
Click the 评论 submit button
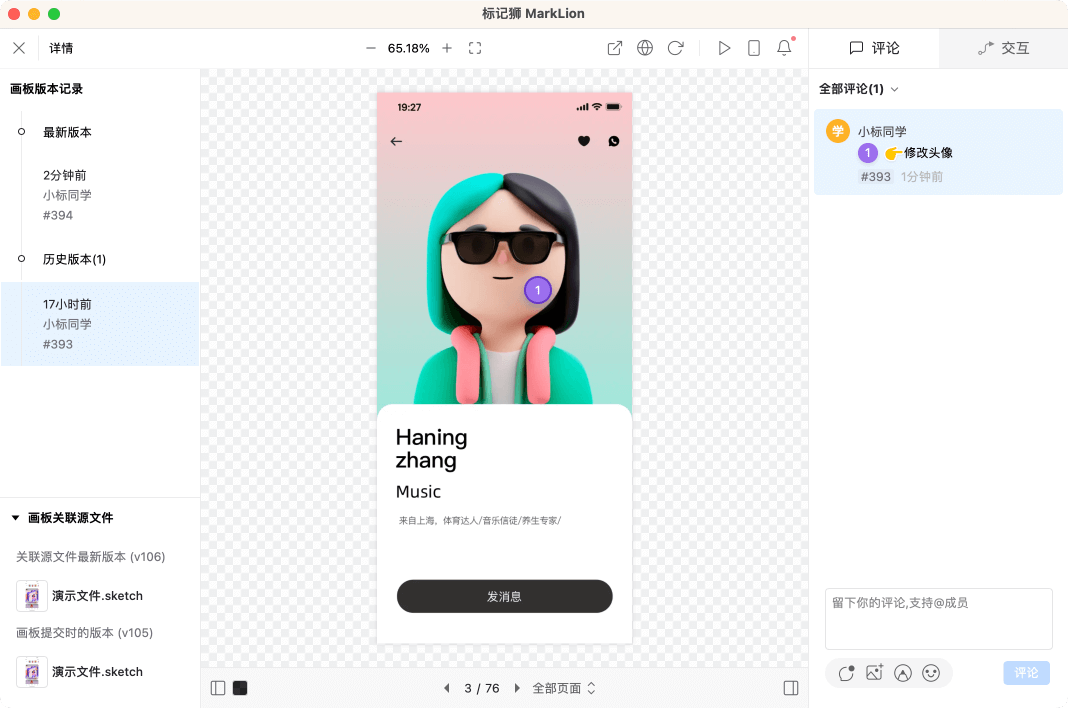coord(1026,673)
